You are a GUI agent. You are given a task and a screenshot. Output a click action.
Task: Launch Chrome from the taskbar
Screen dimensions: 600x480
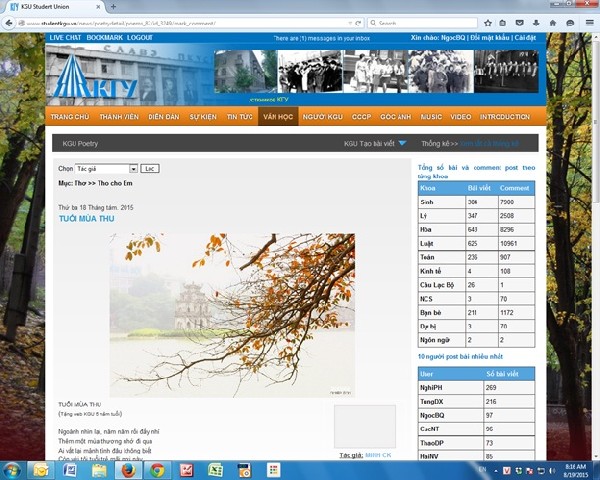157,470
